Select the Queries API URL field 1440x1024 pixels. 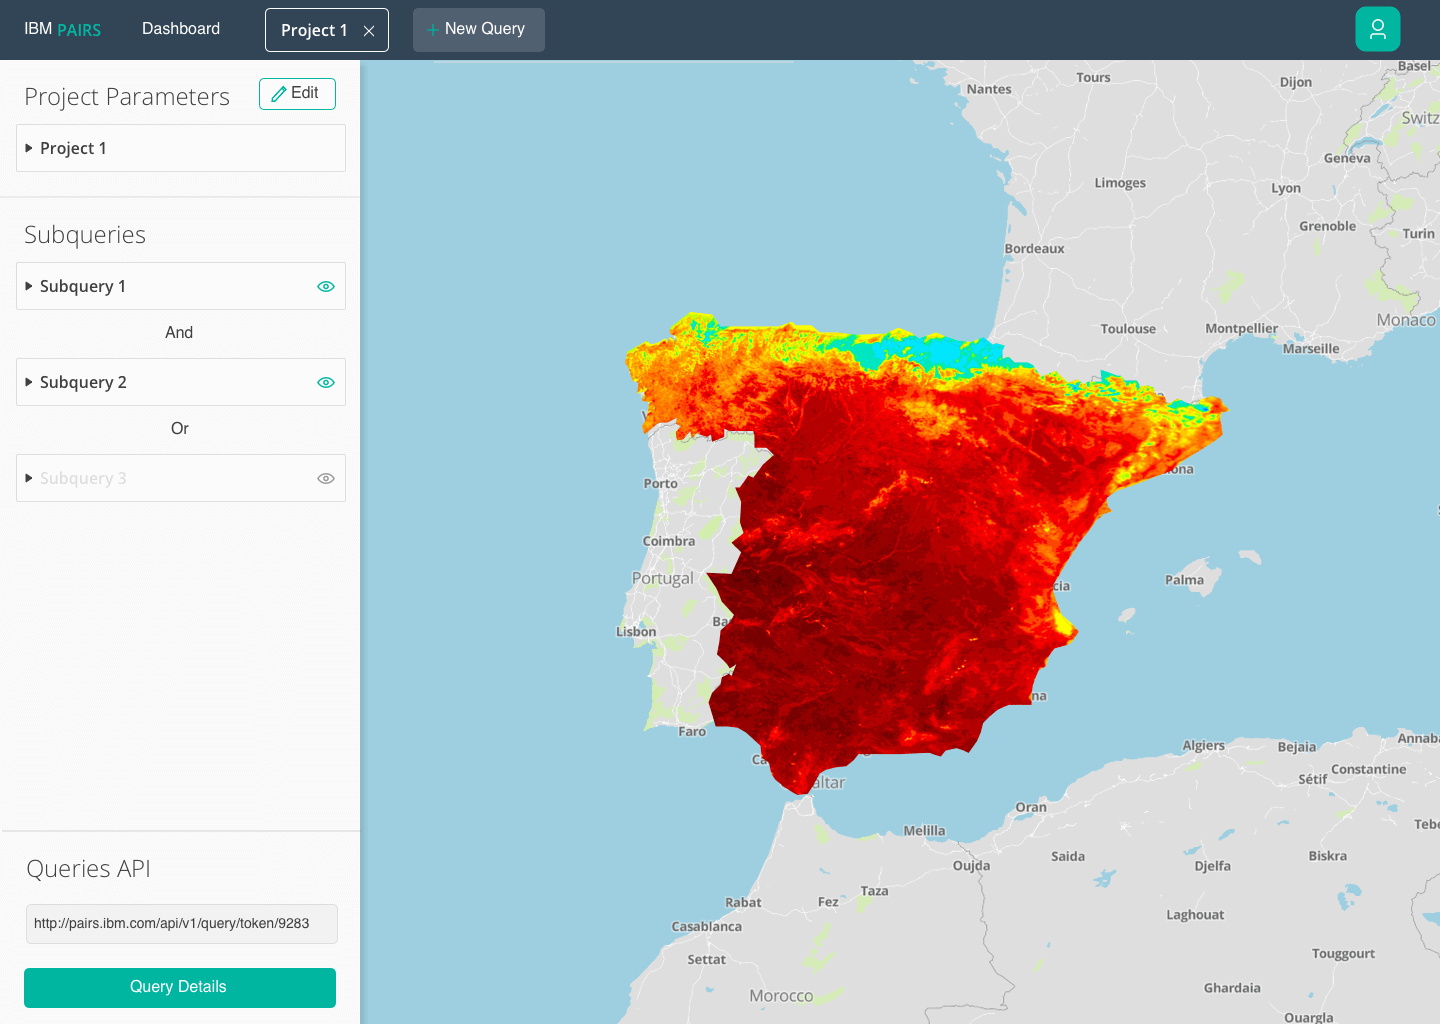(x=180, y=923)
